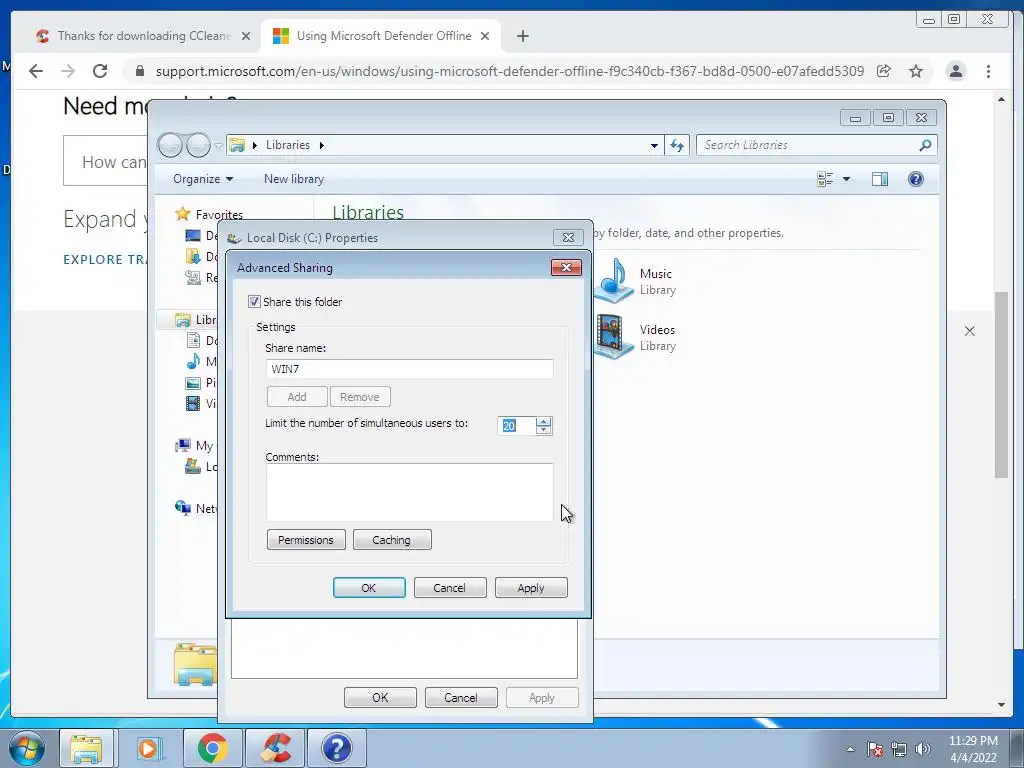Click the Explorer back navigation button
Viewport: 1024px width, 768px height.
170,145
